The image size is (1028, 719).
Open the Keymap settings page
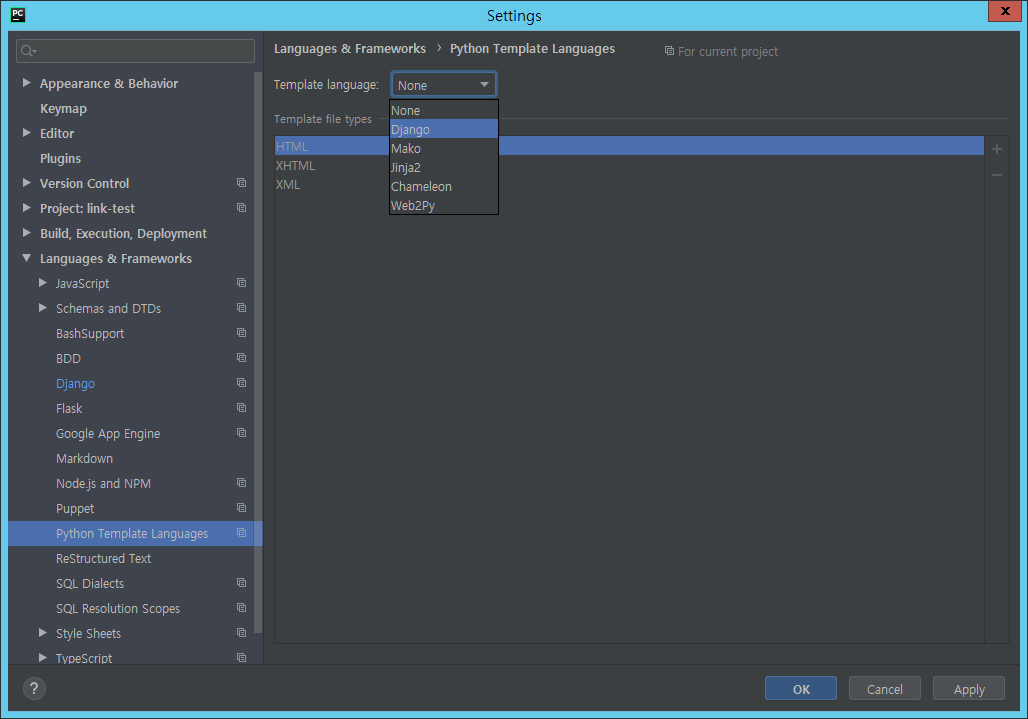coord(63,108)
